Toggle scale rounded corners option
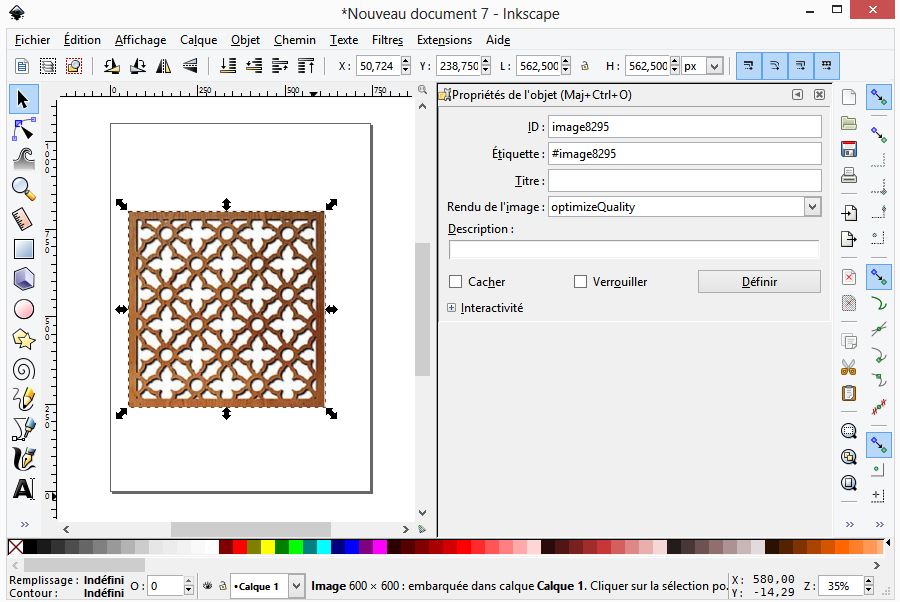This screenshot has height=602, width=900. click(774, 66)
